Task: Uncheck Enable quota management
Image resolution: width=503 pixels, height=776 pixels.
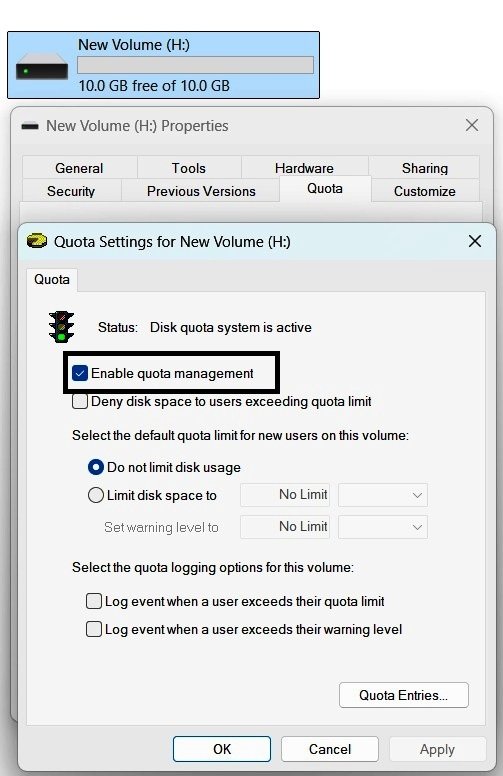Action: click(80, 373)
